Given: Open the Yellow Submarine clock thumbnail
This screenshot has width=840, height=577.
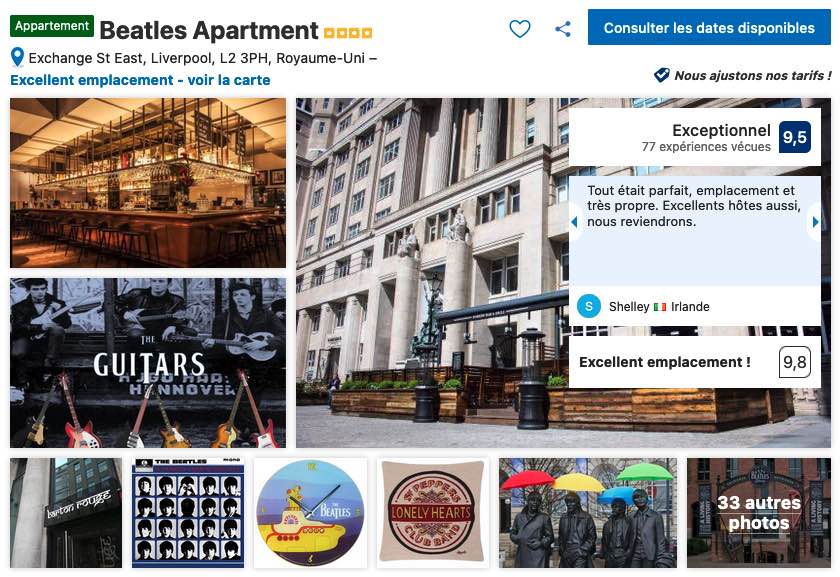Looking at the screenshot, I should pyautogui.click(x=311, y=513).
